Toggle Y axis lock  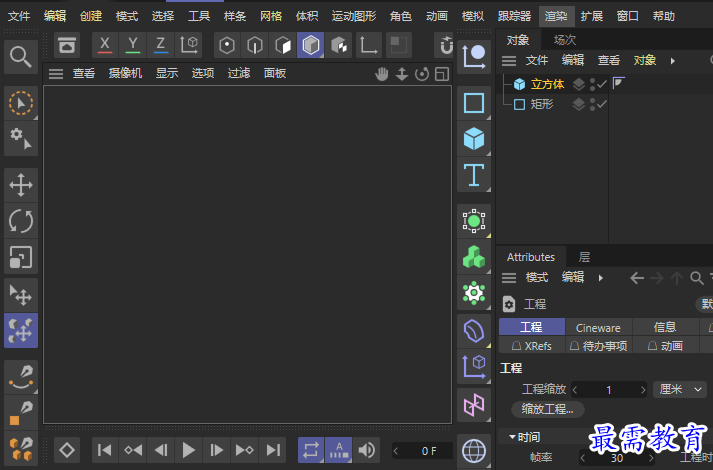[133, 45]
